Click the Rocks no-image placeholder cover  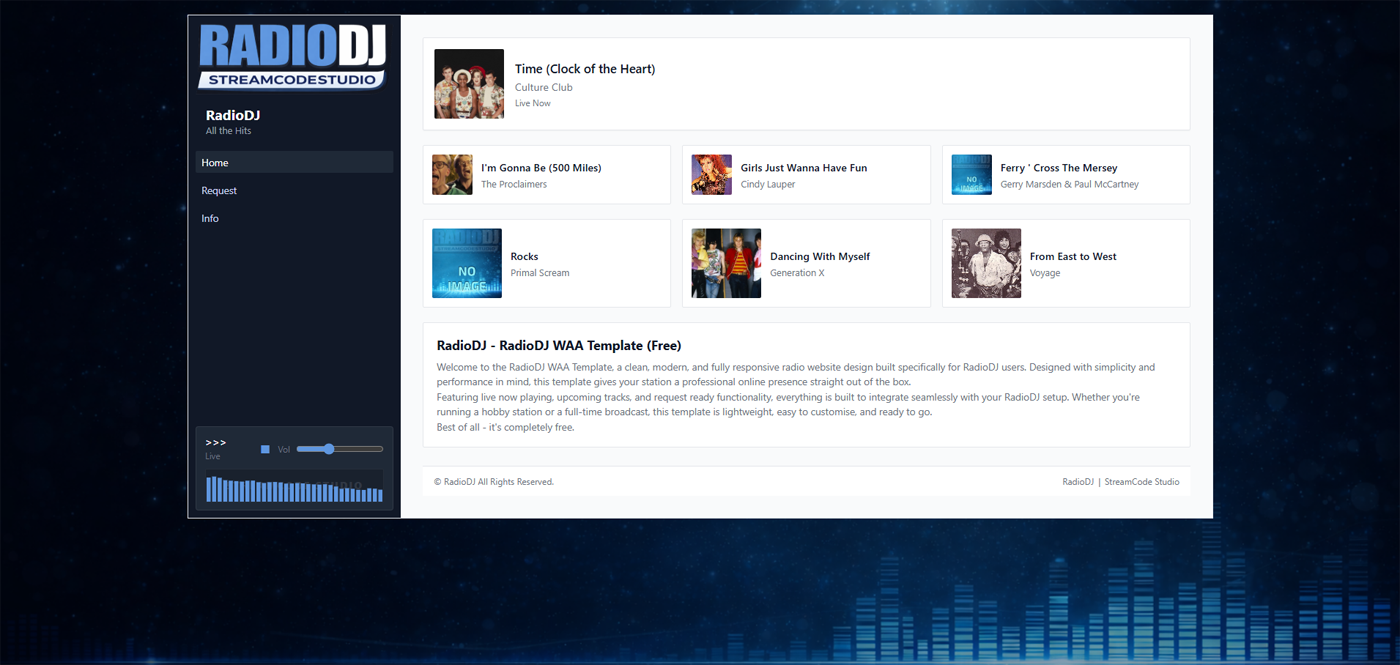pos(467,264)
